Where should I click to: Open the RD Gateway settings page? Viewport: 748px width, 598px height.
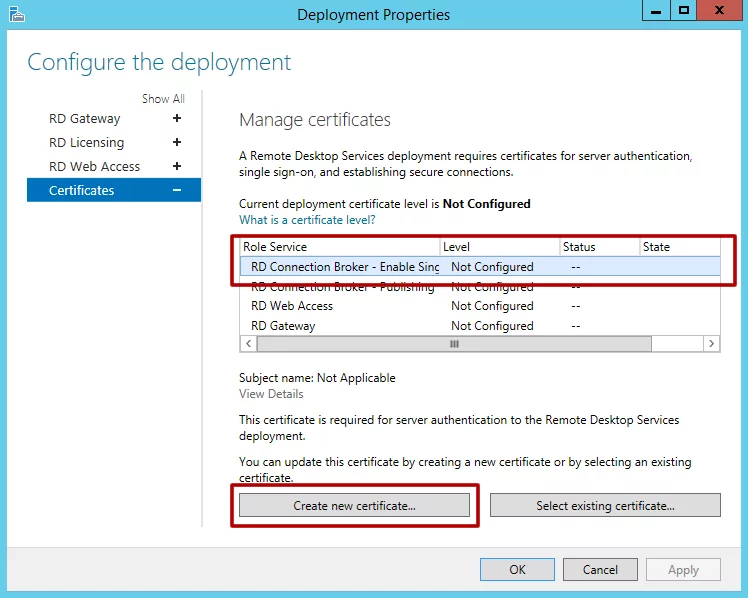(x=85, y=118)
